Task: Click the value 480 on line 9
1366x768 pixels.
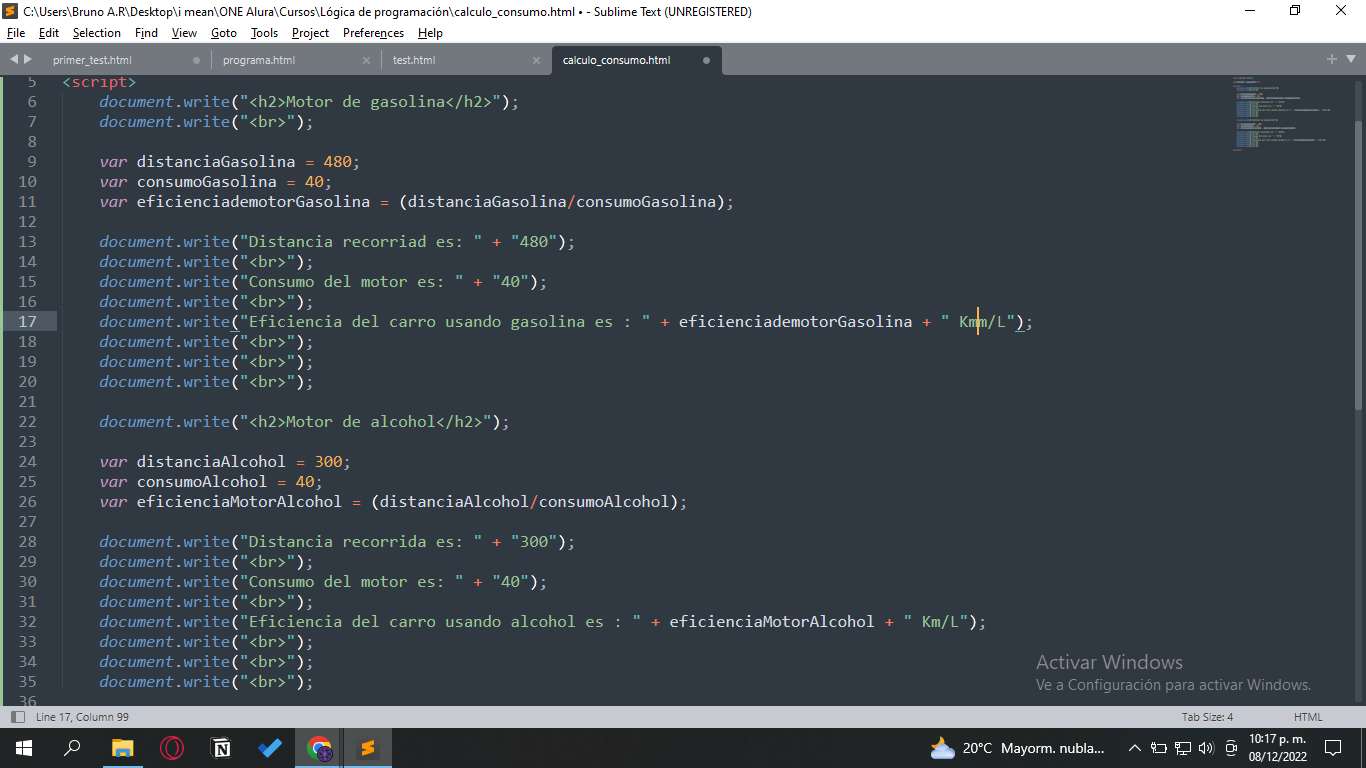Action: click(x=338, y=161)
